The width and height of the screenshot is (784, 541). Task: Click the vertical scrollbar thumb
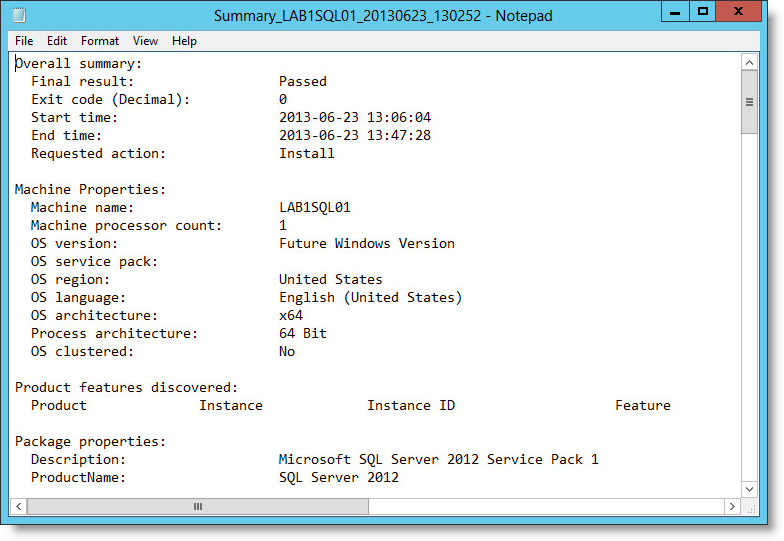click(749, 102)
